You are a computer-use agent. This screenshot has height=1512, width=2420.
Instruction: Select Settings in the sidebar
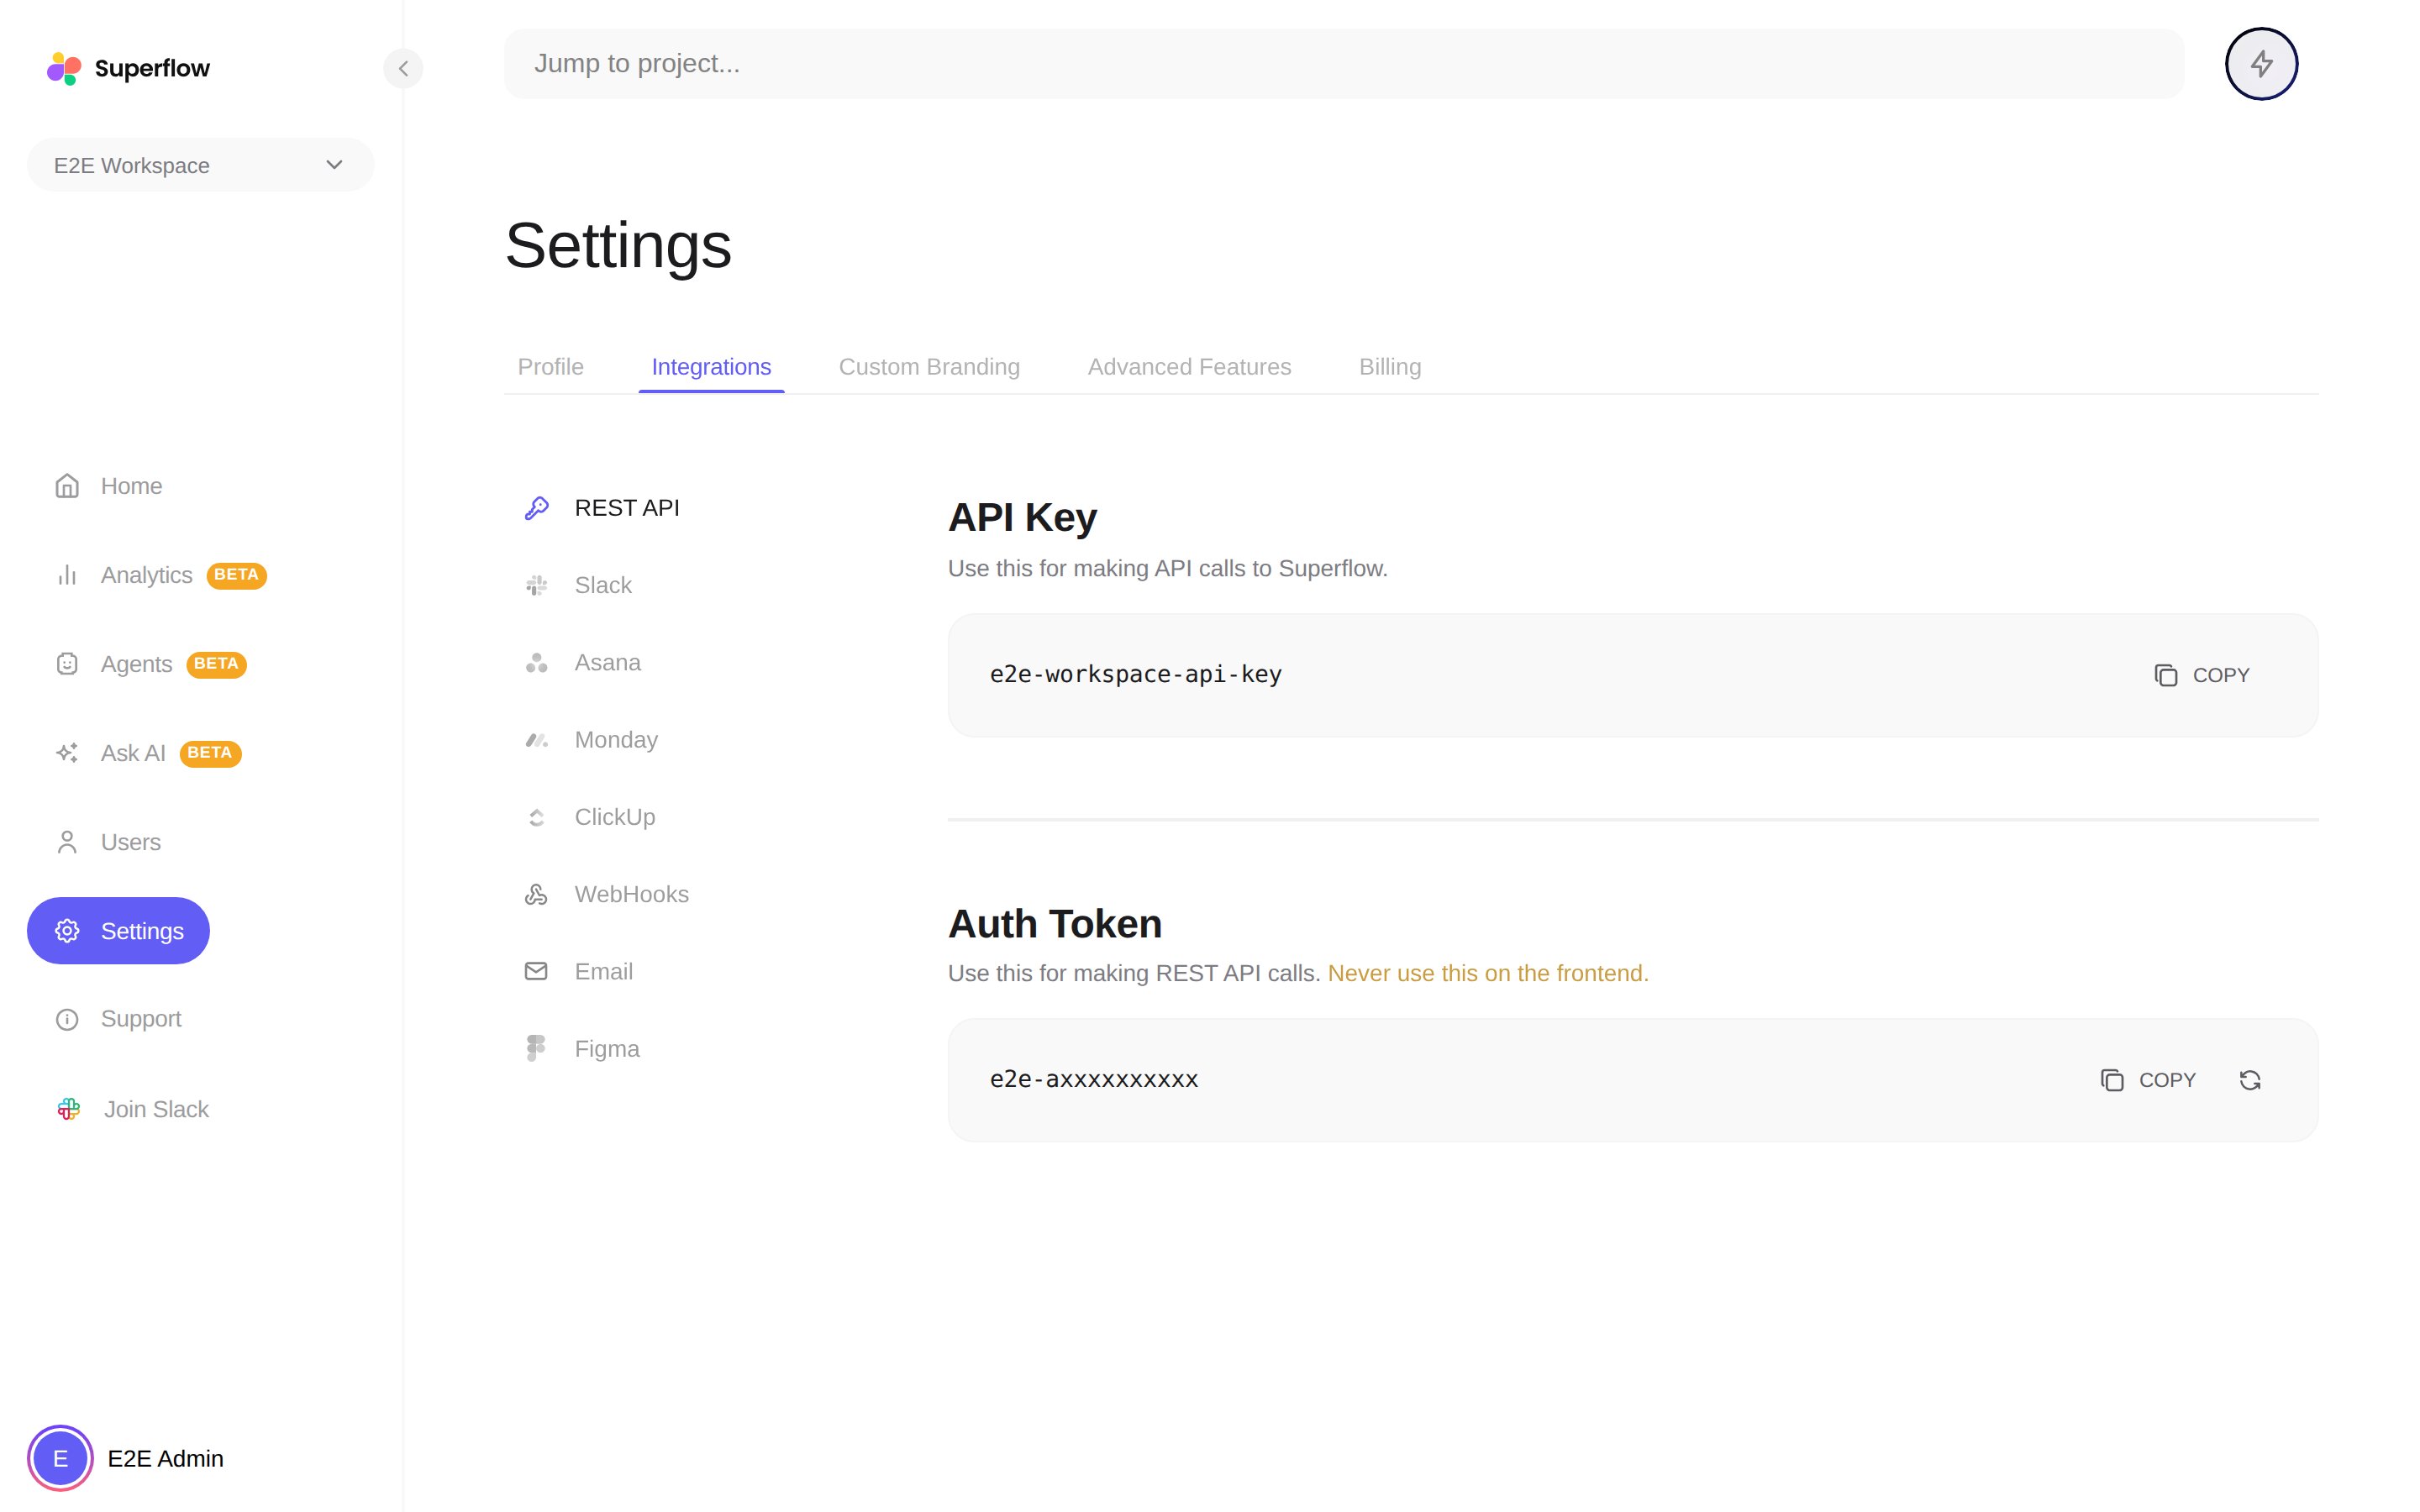click(x=118, y=931)
